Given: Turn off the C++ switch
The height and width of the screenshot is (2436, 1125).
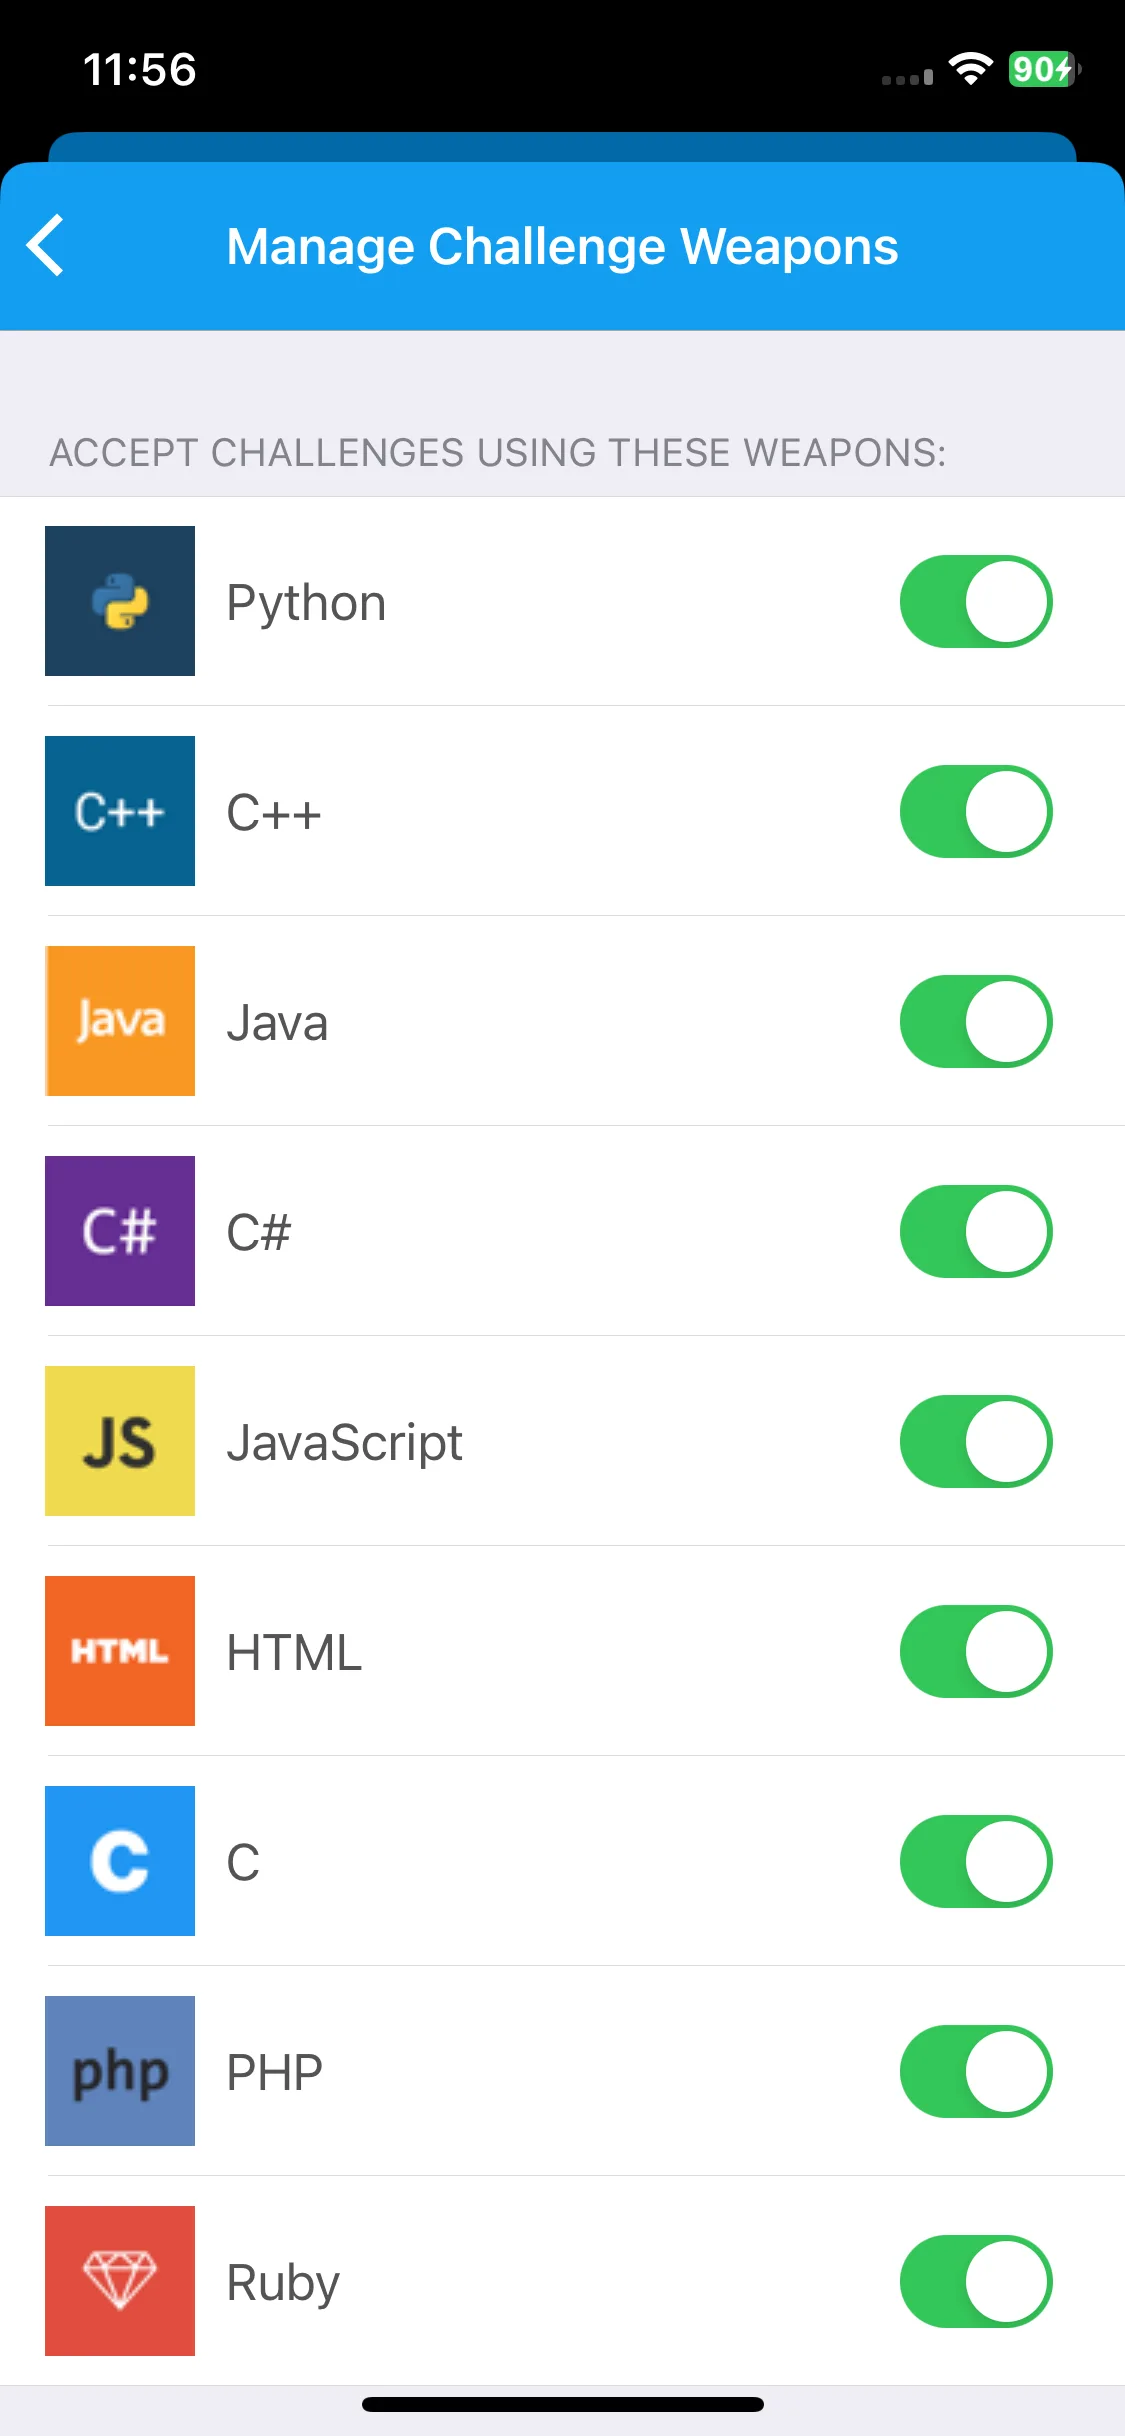Looking at the screenshot, I should (x=976, y=811).
